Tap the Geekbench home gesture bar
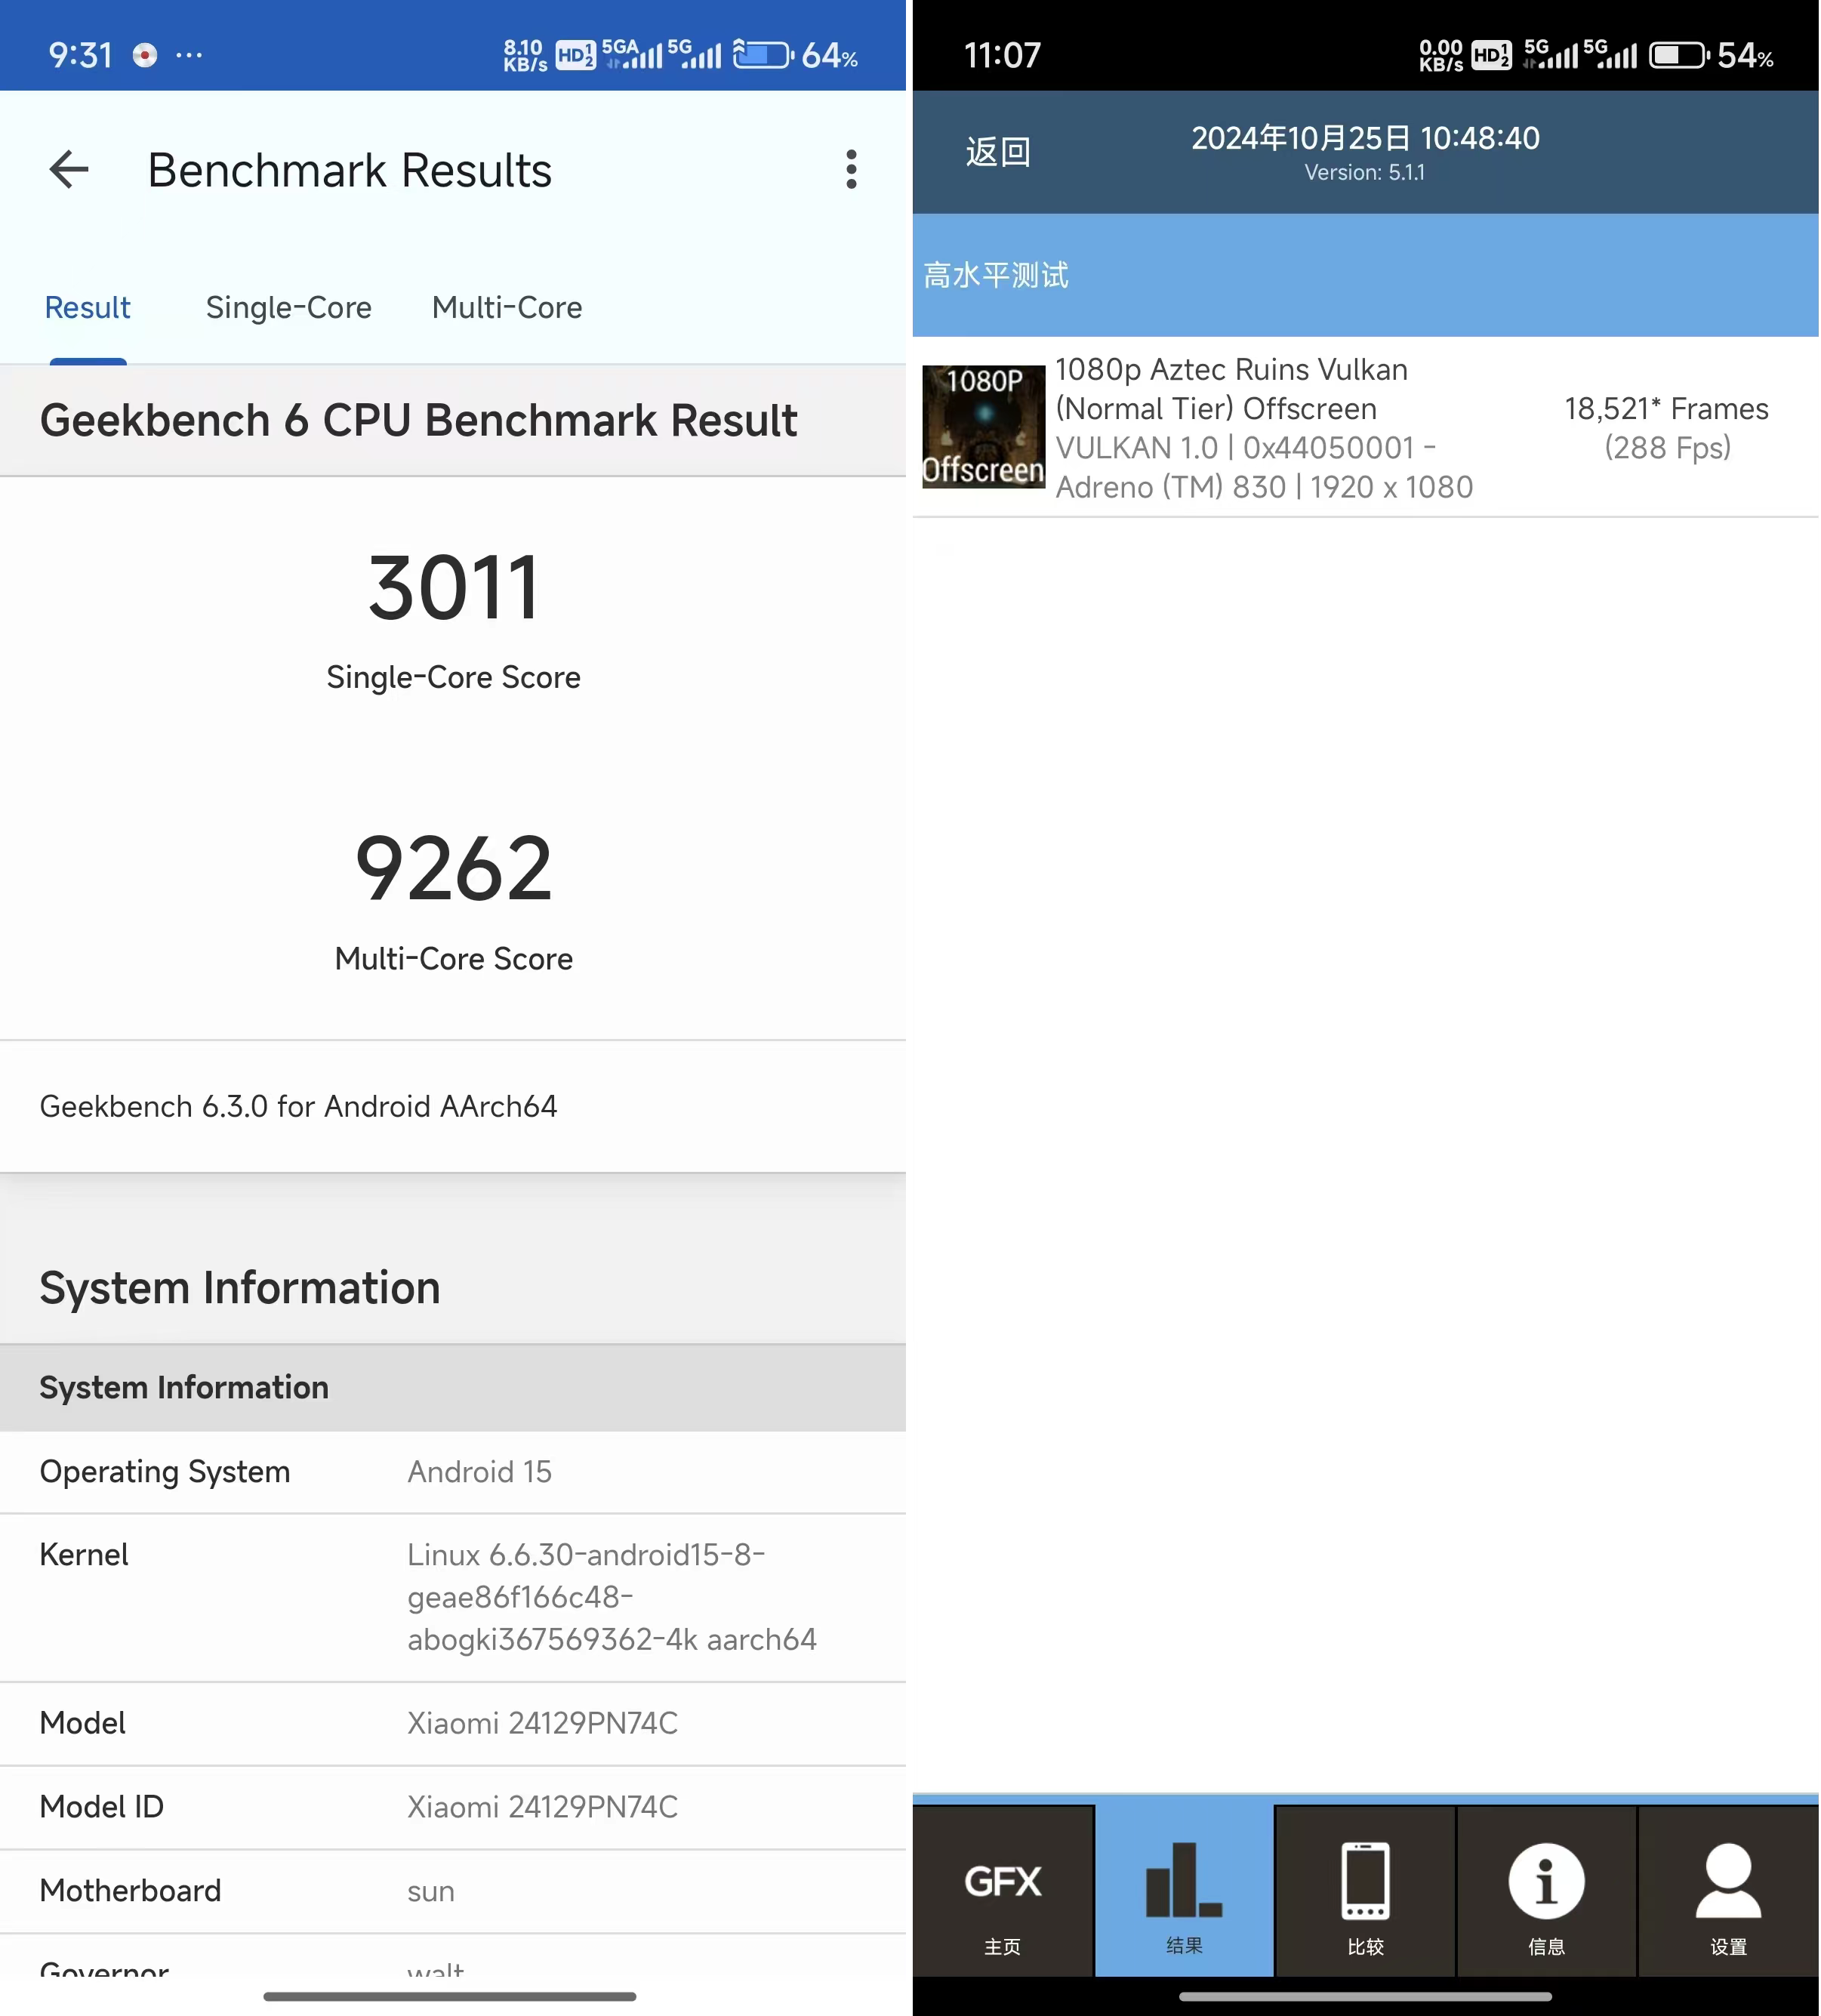1821x2016 pixels. (x=449, y=1996)
